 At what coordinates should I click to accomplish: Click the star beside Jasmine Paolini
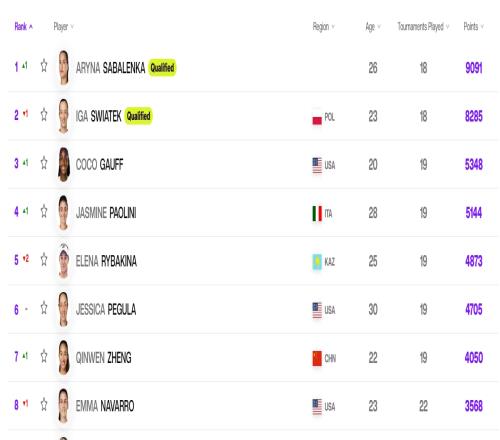[44, 211]
